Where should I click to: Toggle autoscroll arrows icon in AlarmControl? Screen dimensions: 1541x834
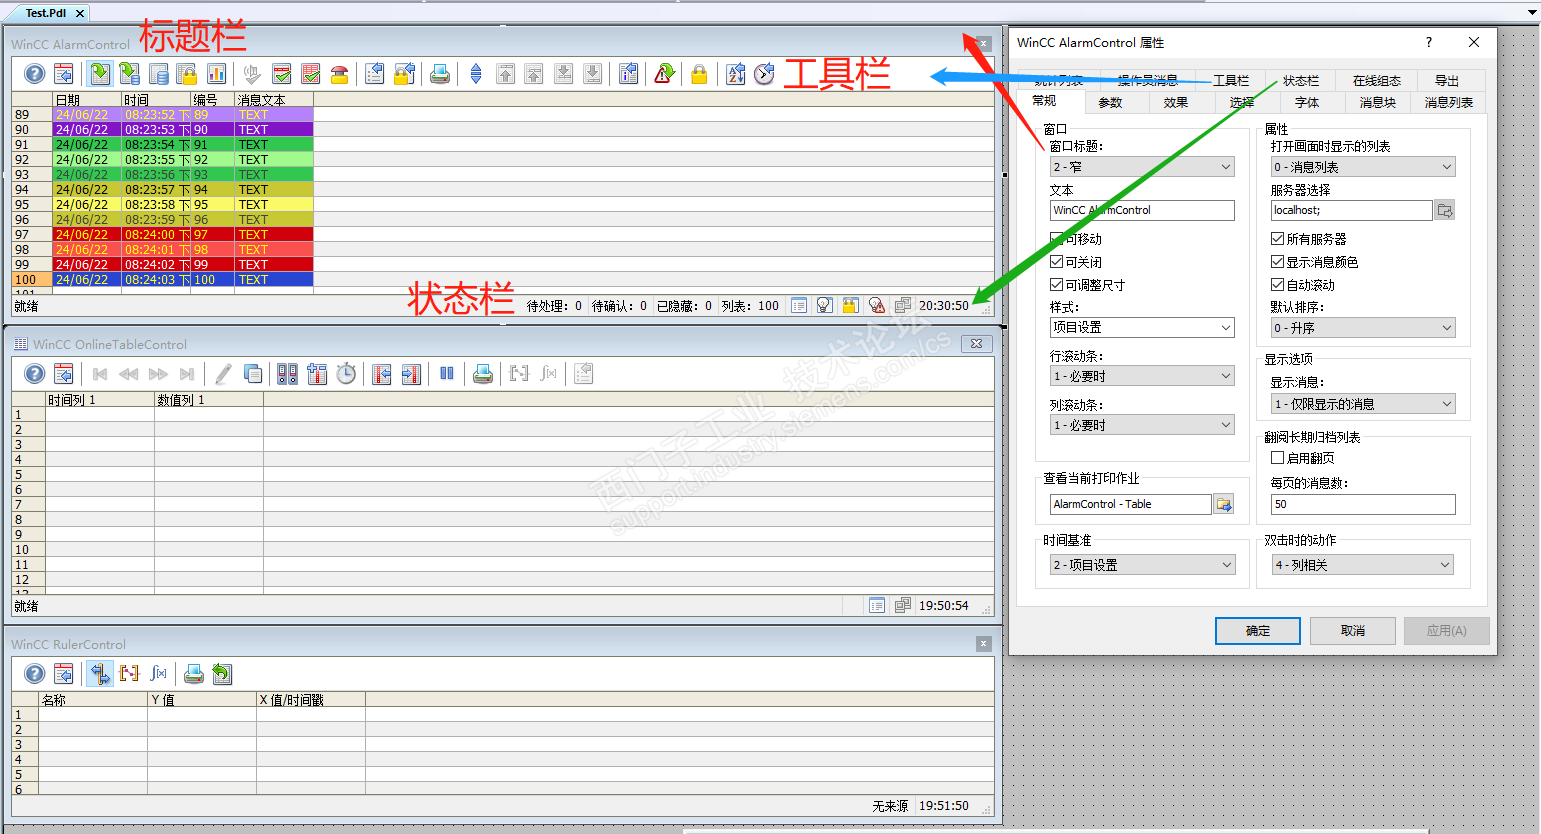click(x=476, y=74)
